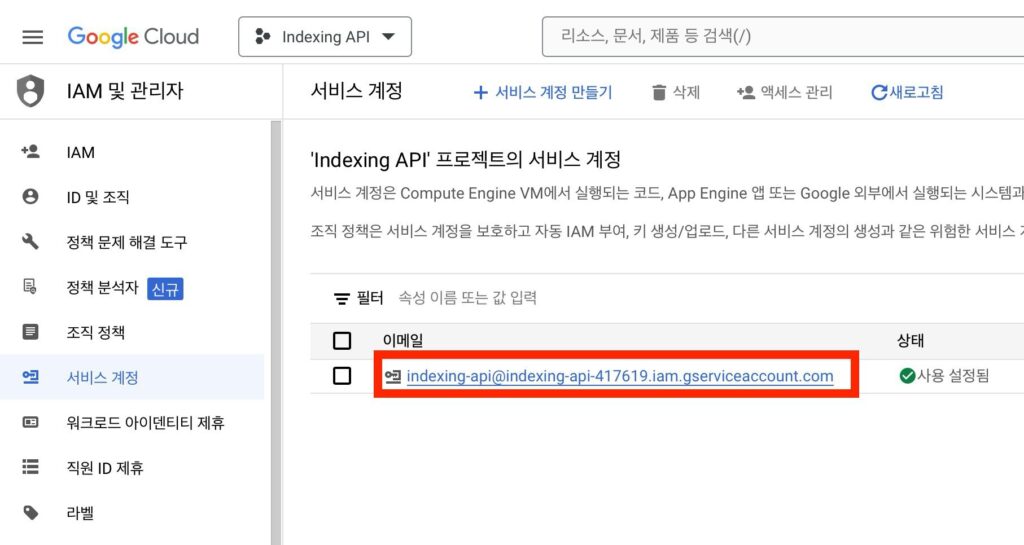Click the trash icon for 삭제
The width and height of the screenshot is (1024, 545).
(x=659, y=93)
